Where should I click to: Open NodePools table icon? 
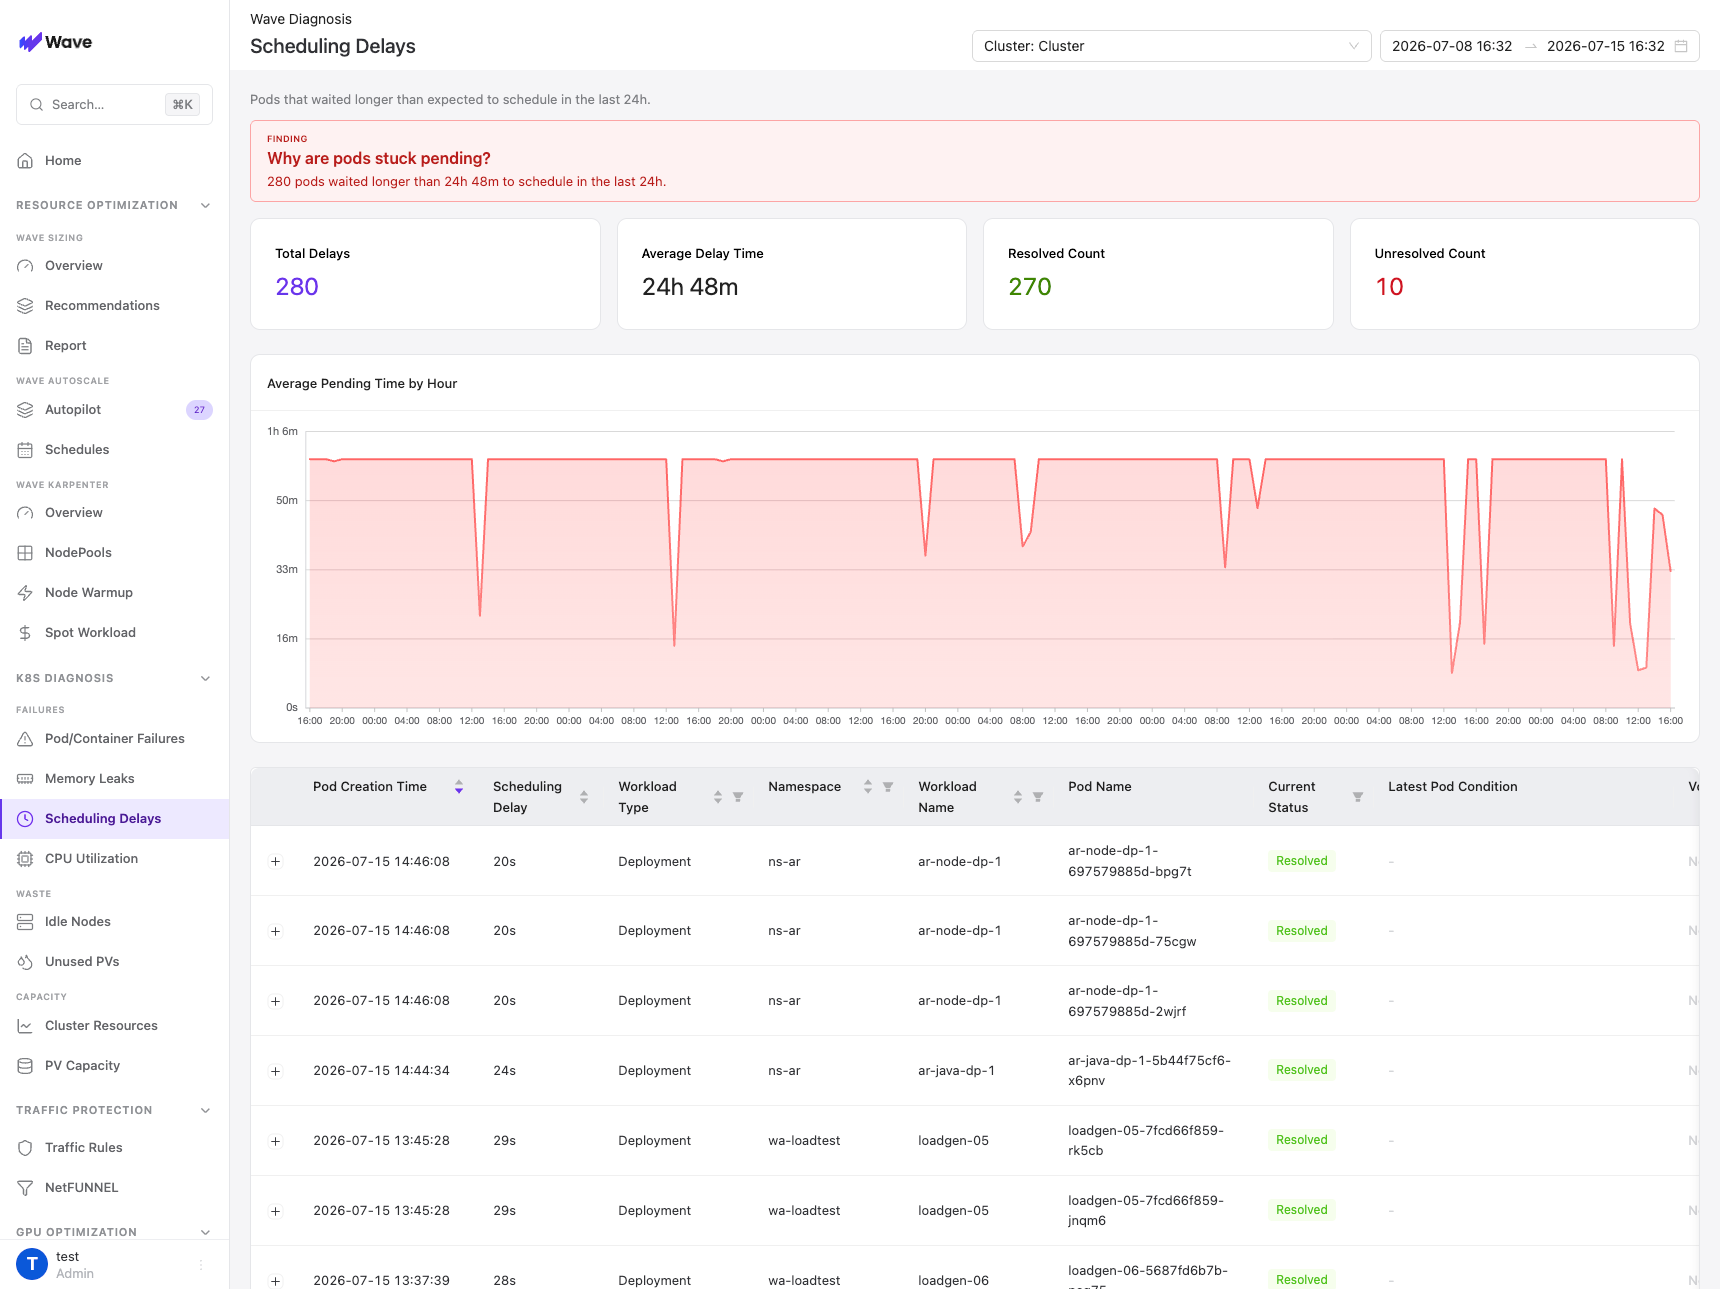25,553
